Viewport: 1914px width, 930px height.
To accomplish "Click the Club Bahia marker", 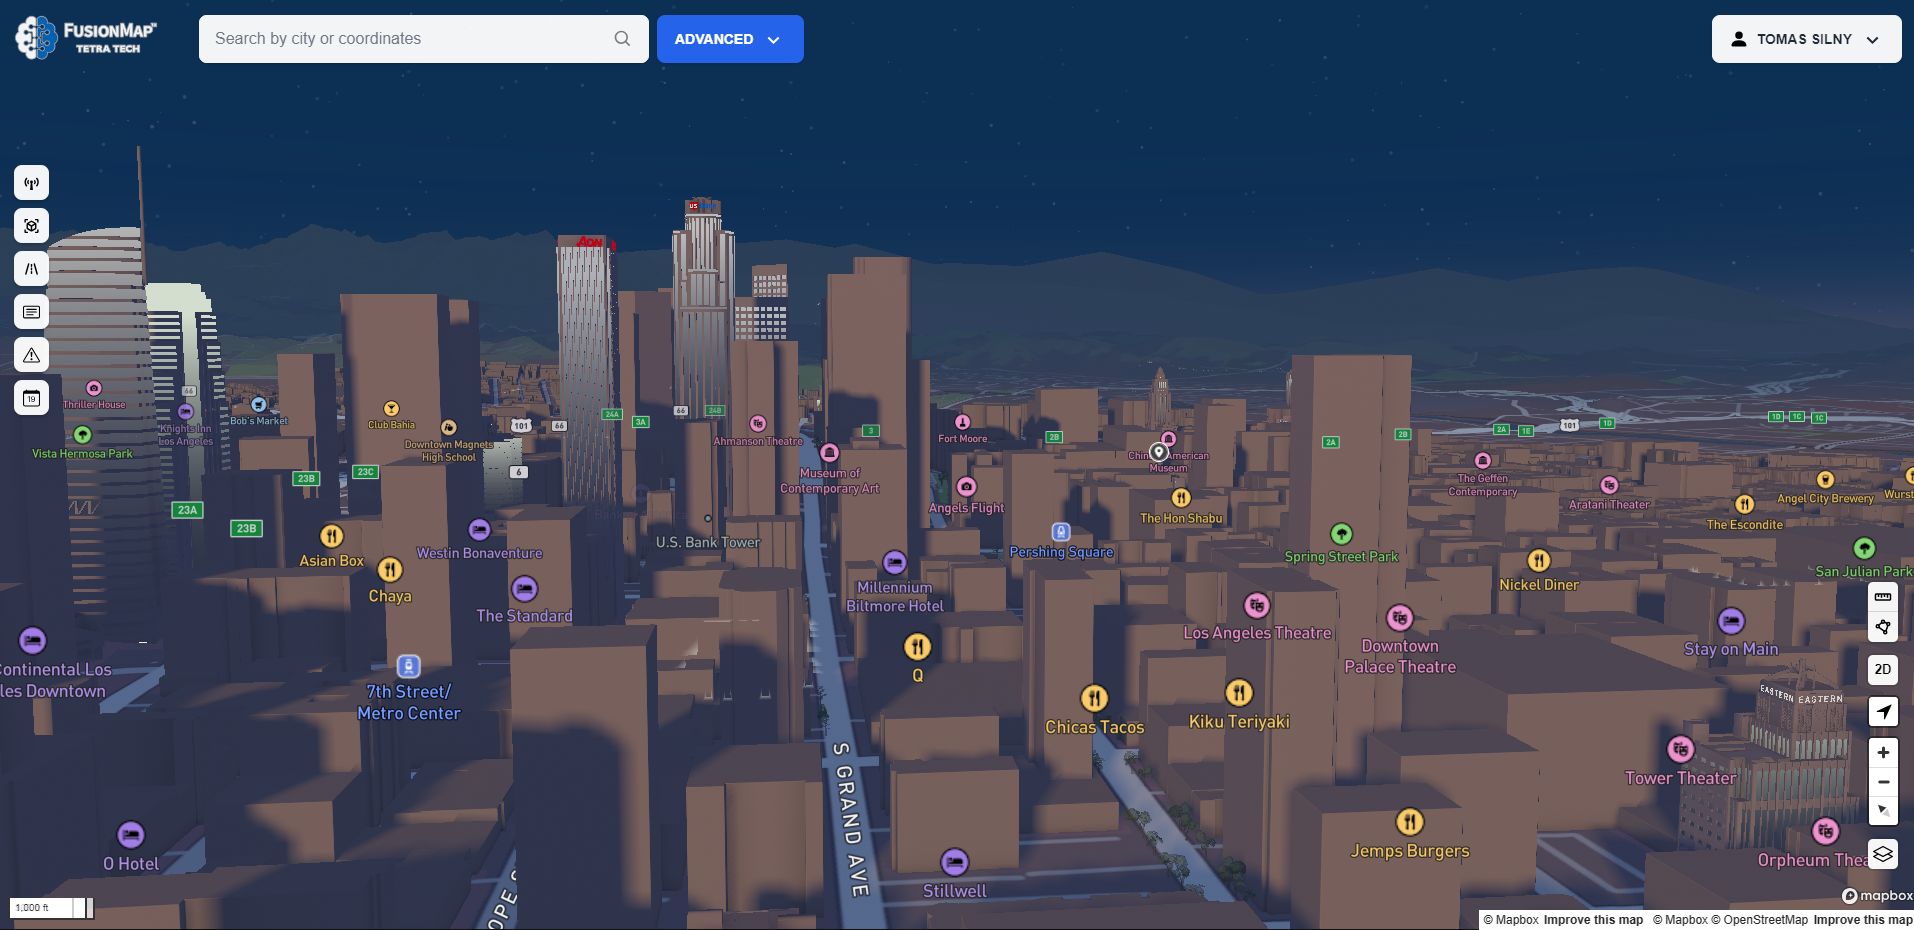I will (391, 408).
